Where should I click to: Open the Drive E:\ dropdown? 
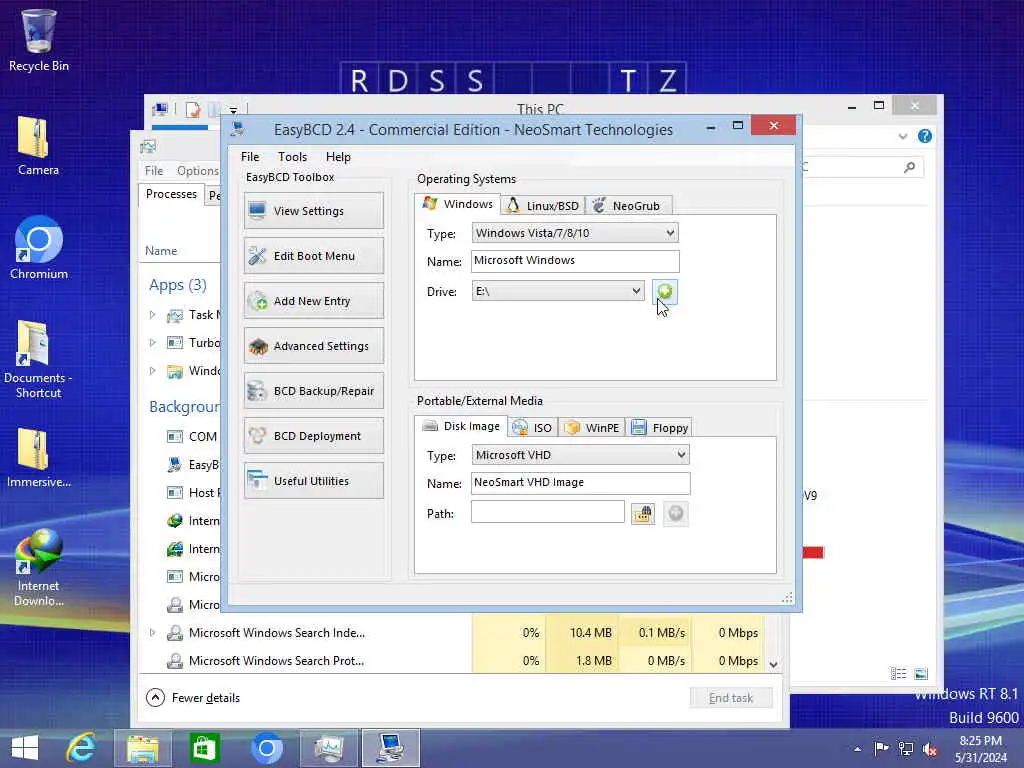click(558, 291)
